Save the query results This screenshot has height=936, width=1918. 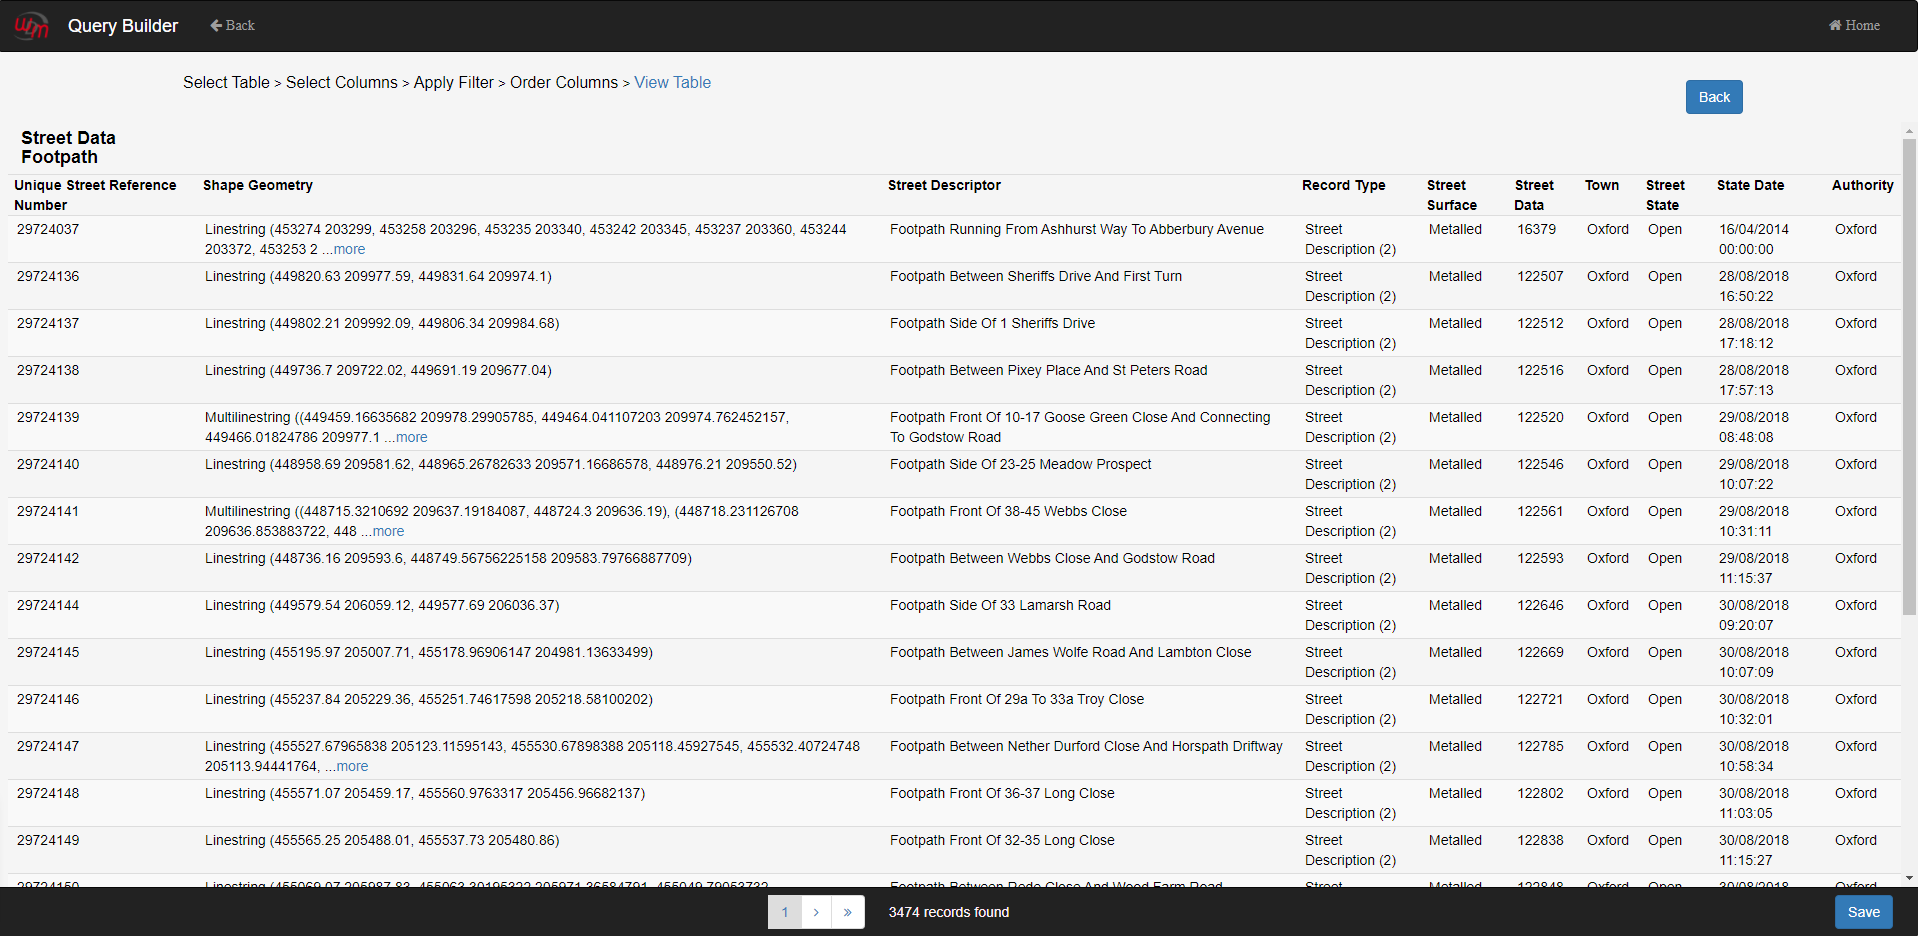(1863, 912)
